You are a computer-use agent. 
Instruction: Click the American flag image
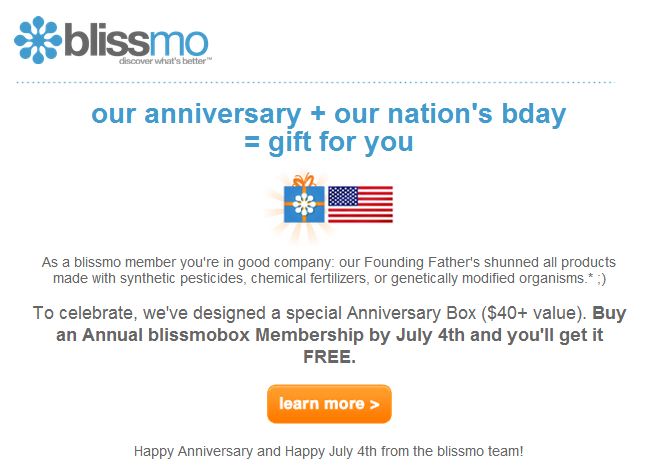[x=360, y=204]
